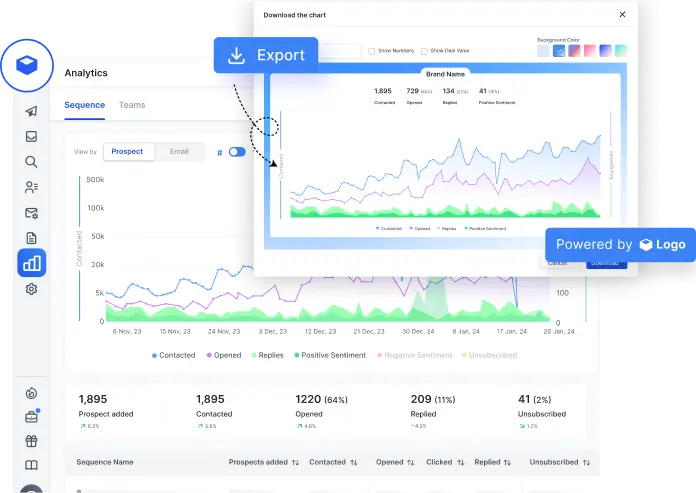Toggle the # numbers switch

click(237, 152)
